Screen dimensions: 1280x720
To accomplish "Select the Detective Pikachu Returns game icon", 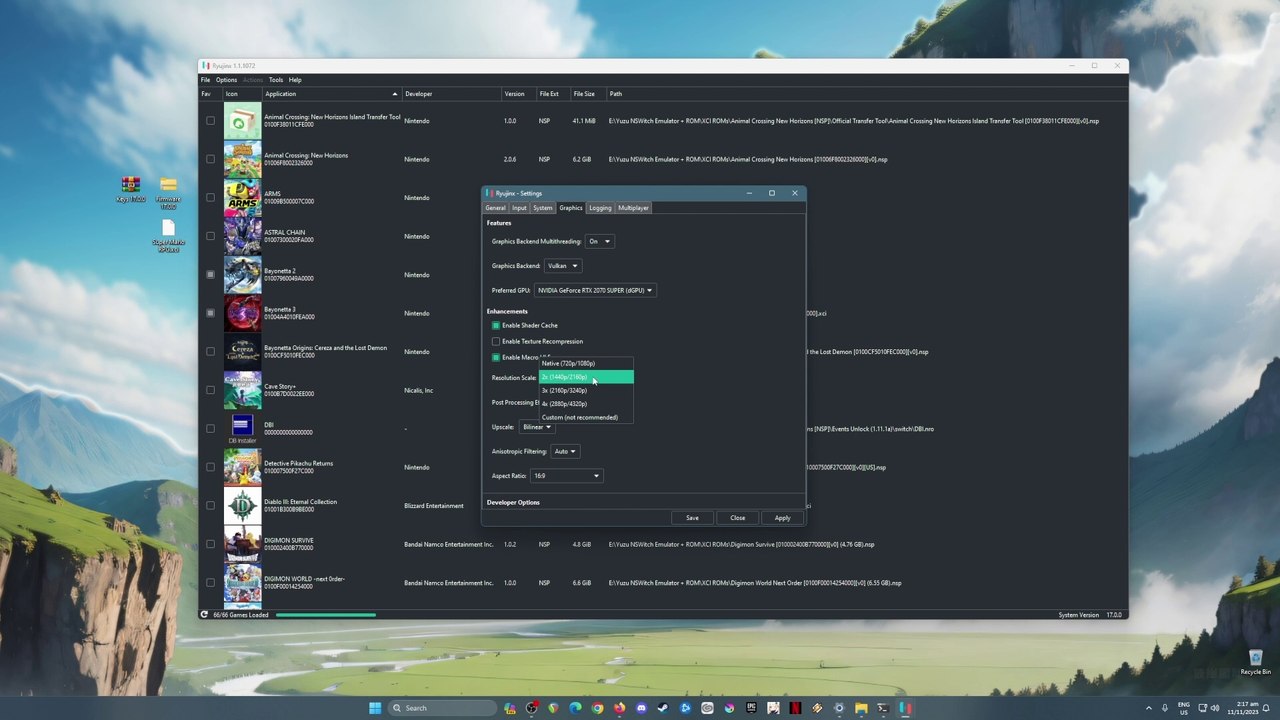I will (x=242, y=467).
